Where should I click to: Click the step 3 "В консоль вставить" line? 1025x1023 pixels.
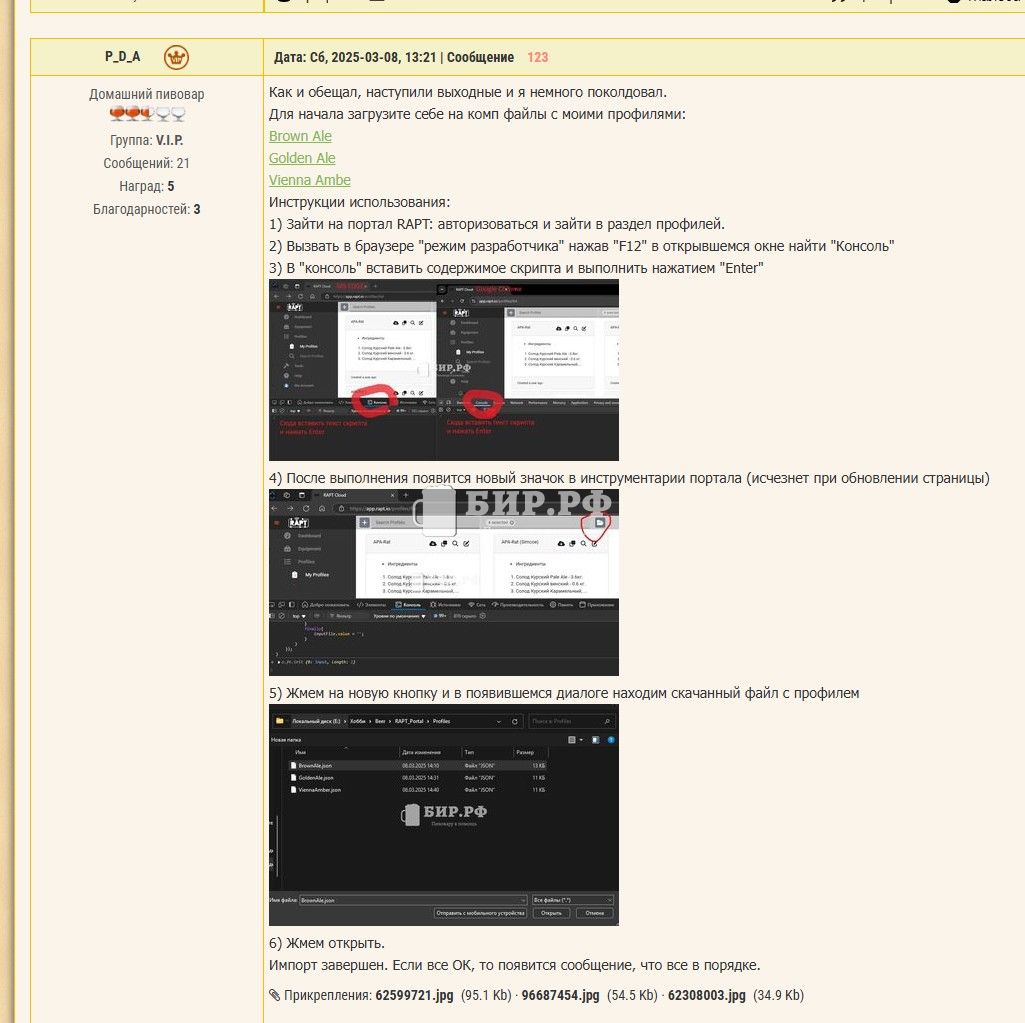coord(516,268)
